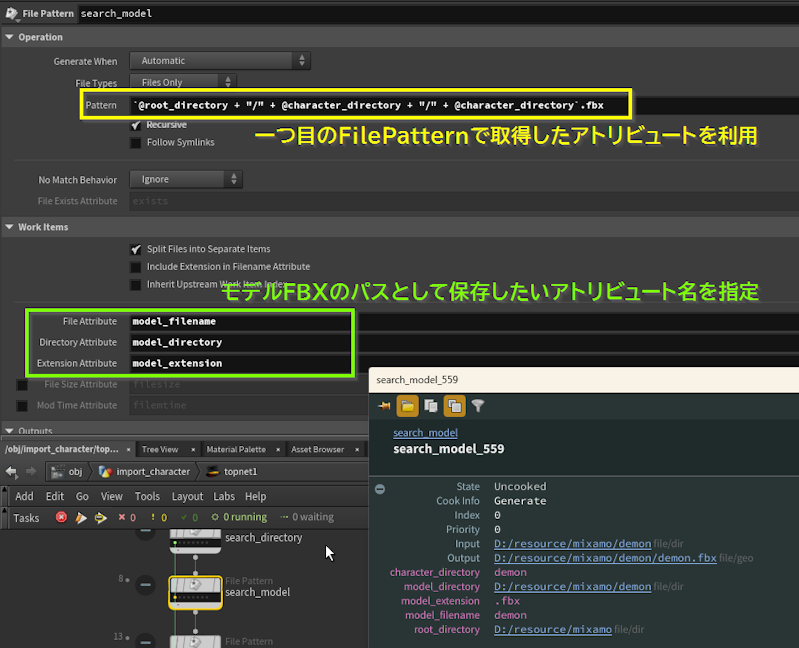Click the folder icon in work item panel
The height and width of the screenshot is (648, 799).
(407, 406)
